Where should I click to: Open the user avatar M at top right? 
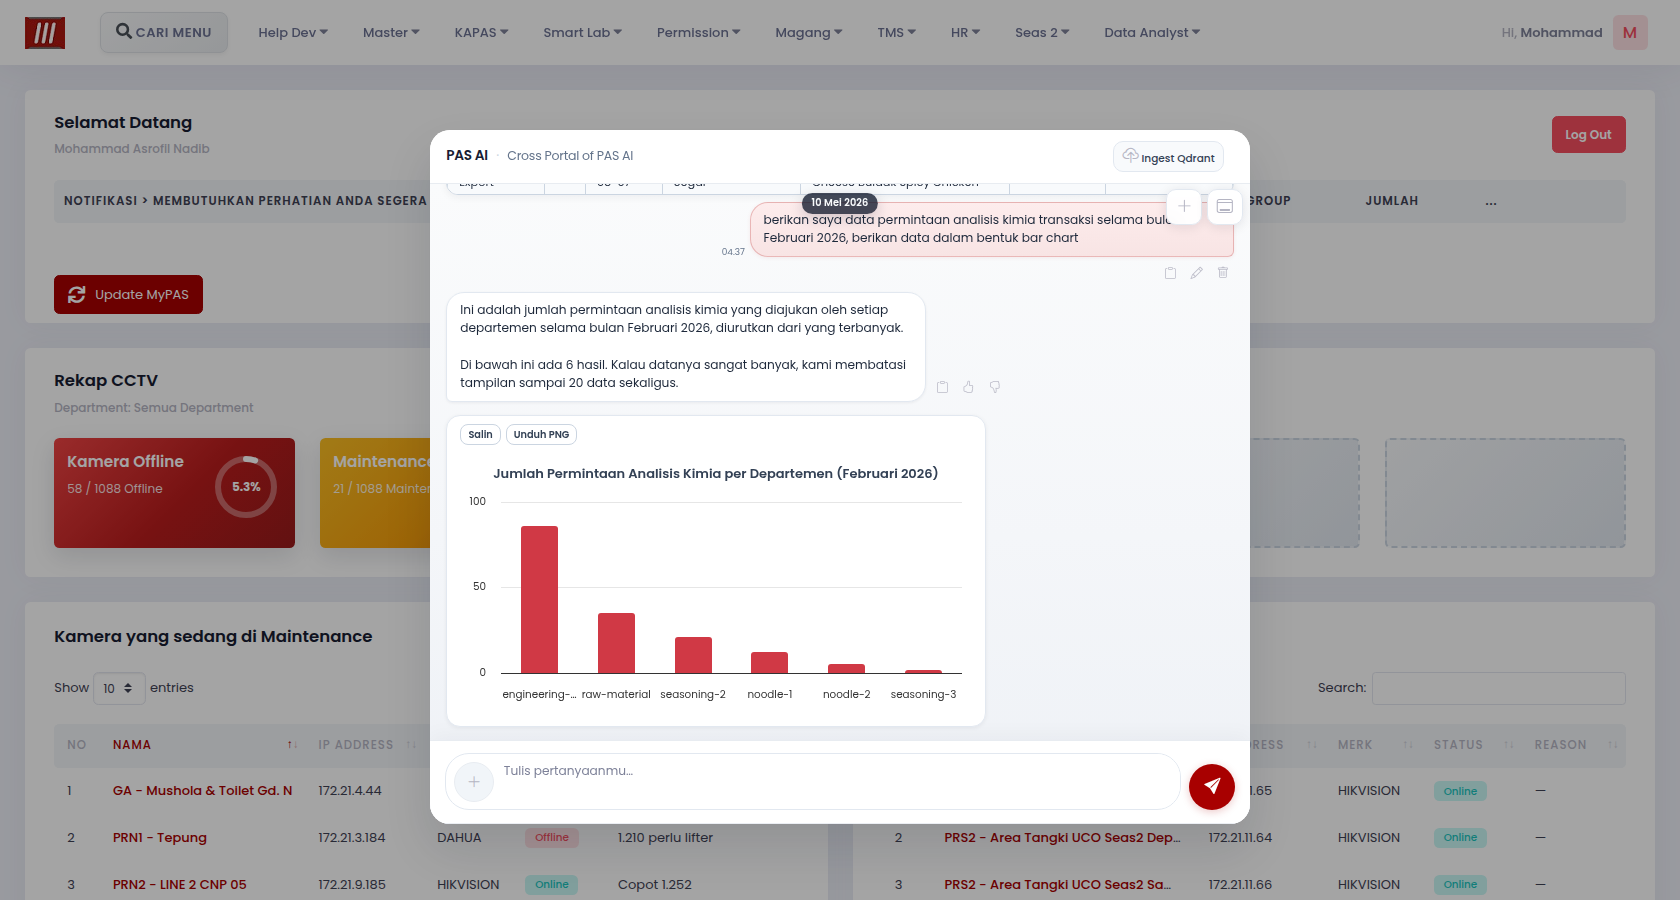click(x=1630, y=33)
